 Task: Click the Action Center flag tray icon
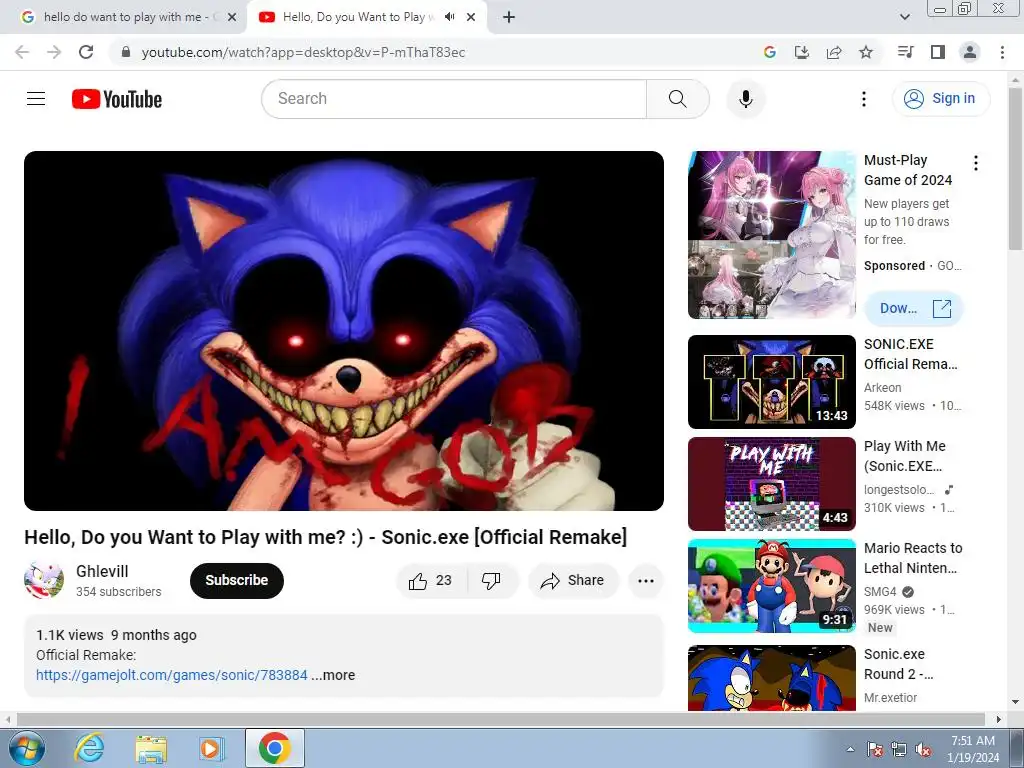[x=874, y=750]
